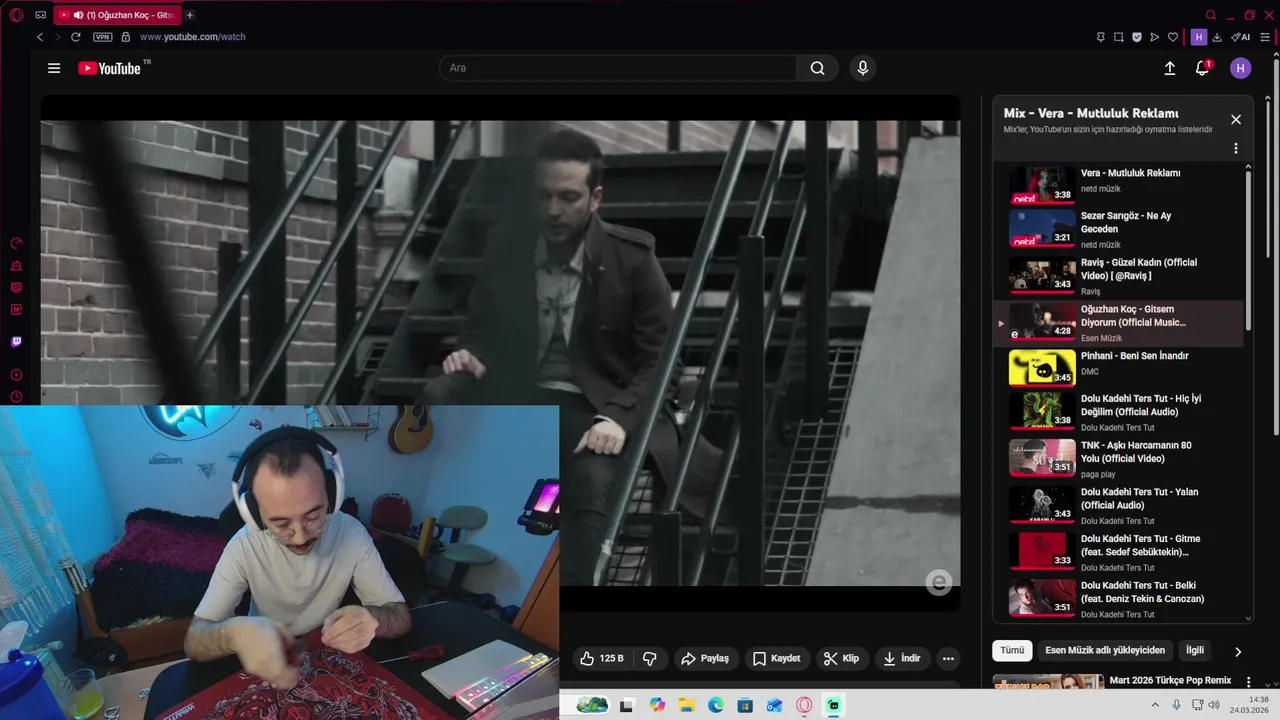
Task: Open the tab islands workspace icon
Action: 40,15
